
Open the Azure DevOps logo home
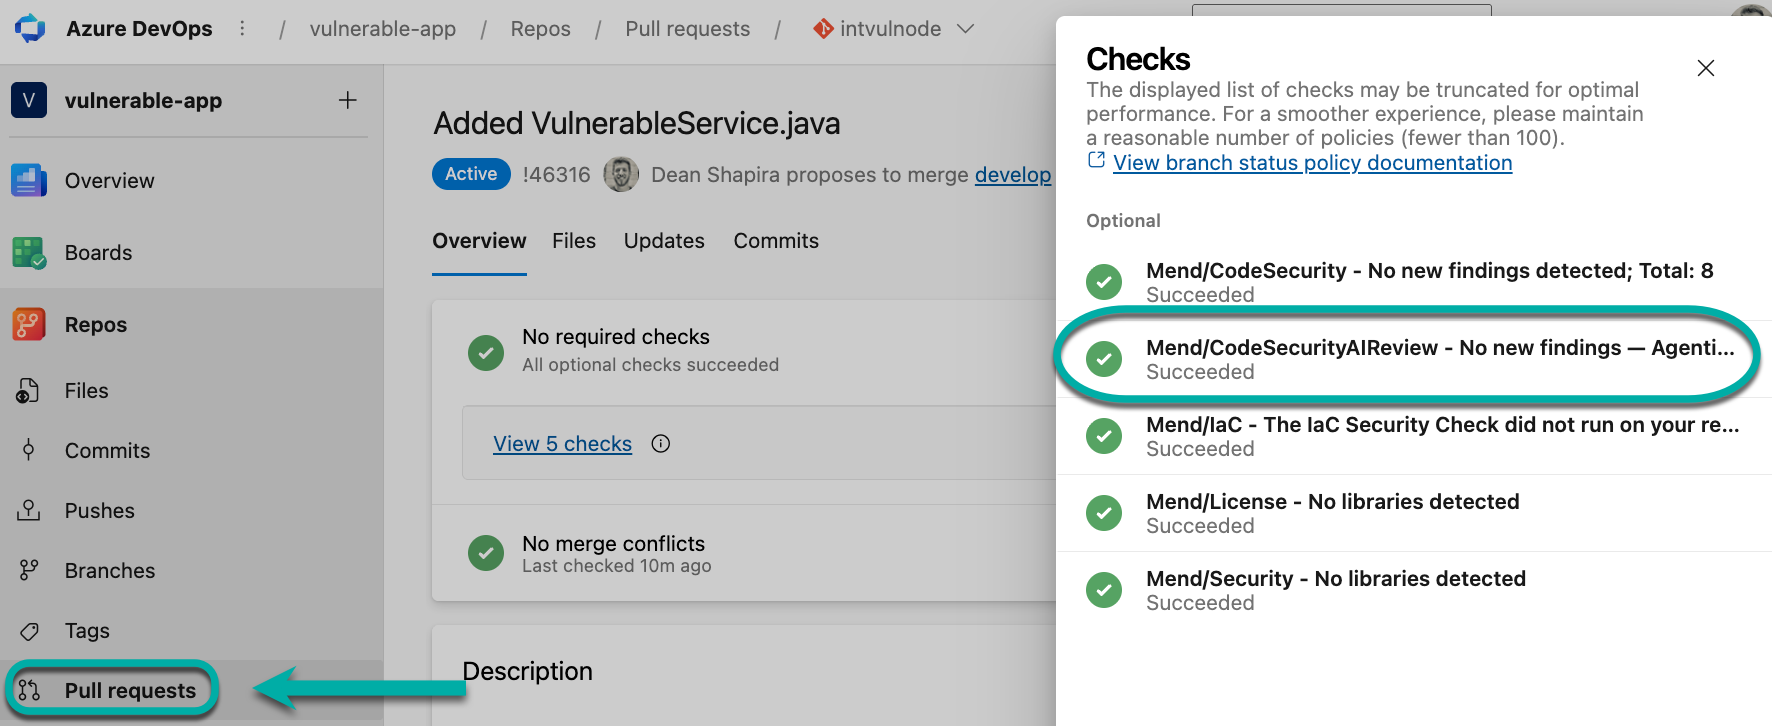point(30,28)
